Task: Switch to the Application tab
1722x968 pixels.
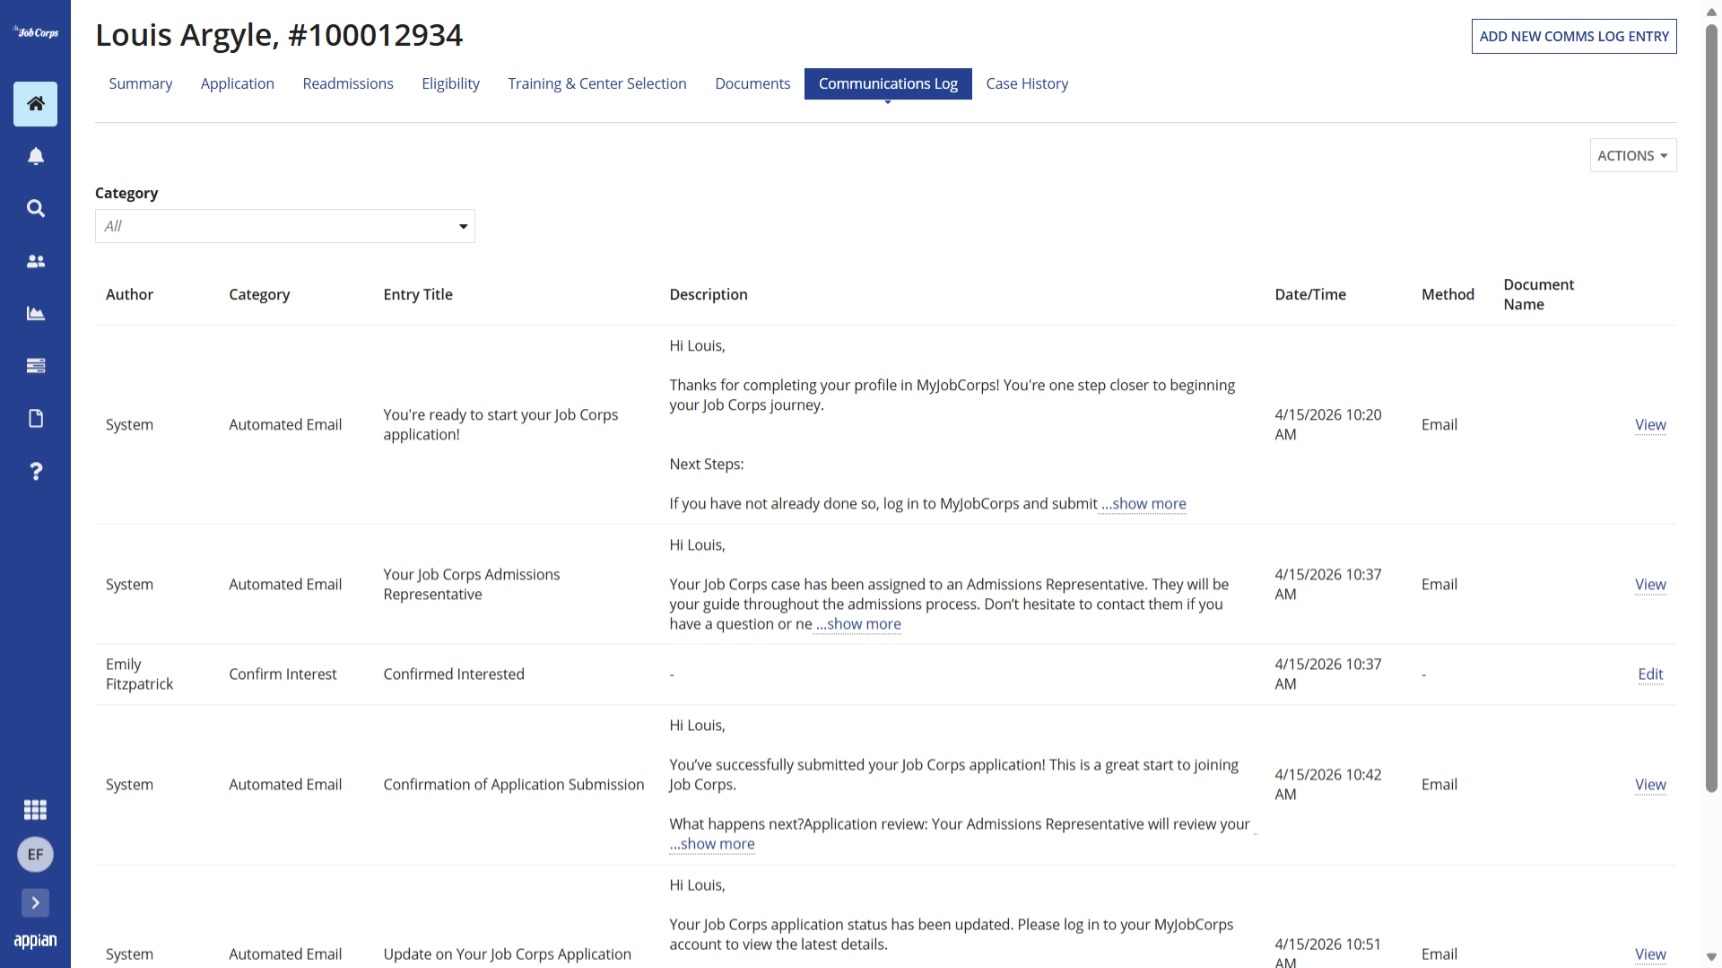Action: pyautogui.click(x=237, y=84)
